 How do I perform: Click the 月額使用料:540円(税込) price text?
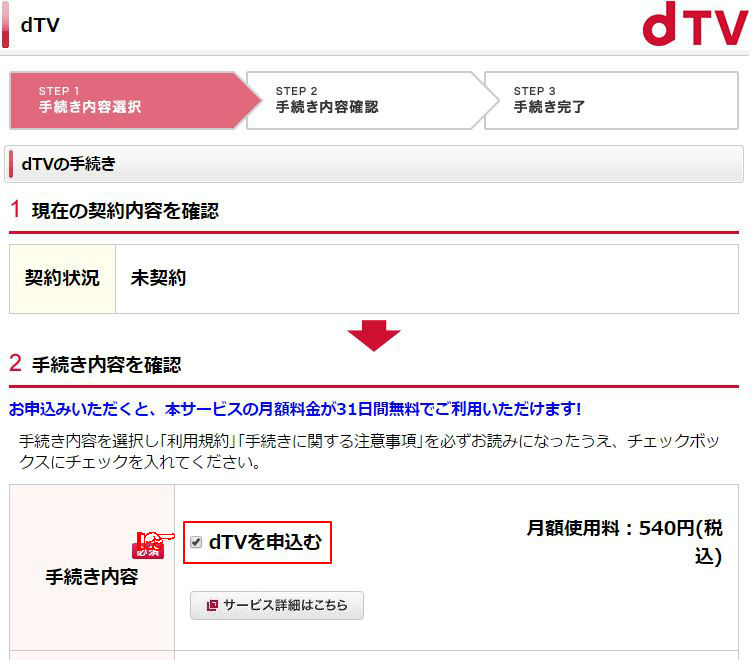pos(624,542)
